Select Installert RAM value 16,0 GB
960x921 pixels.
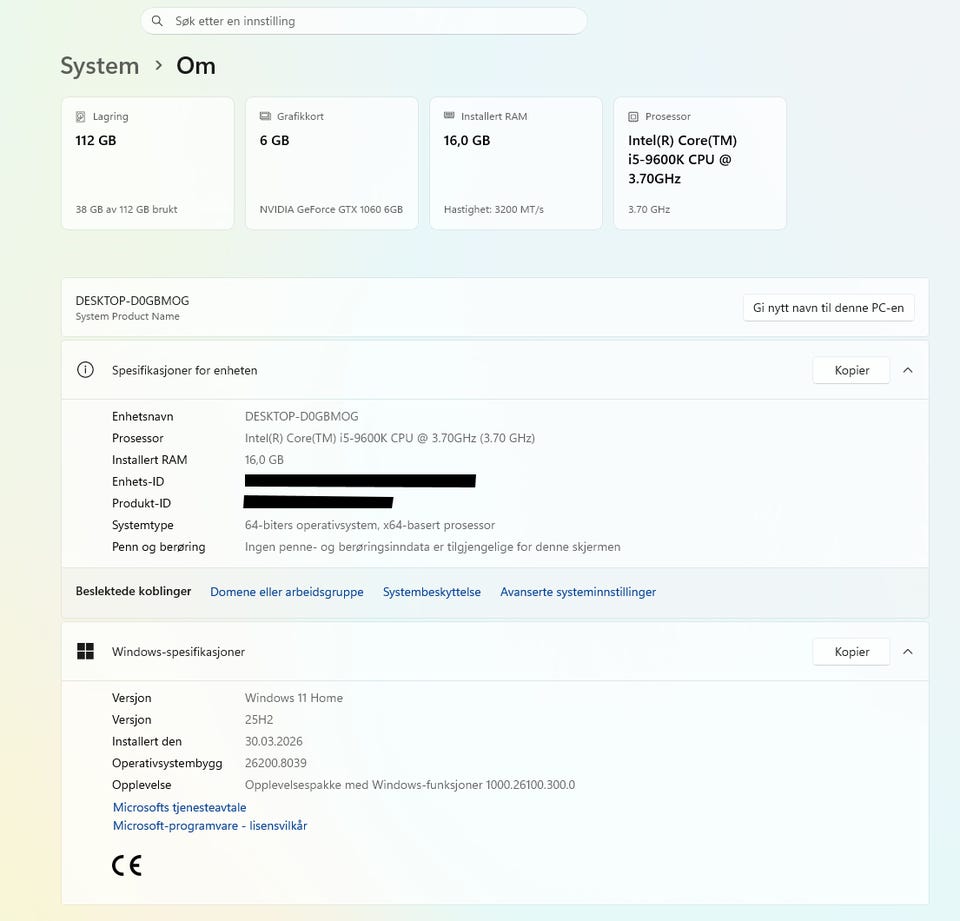click(x=264, y=460)
